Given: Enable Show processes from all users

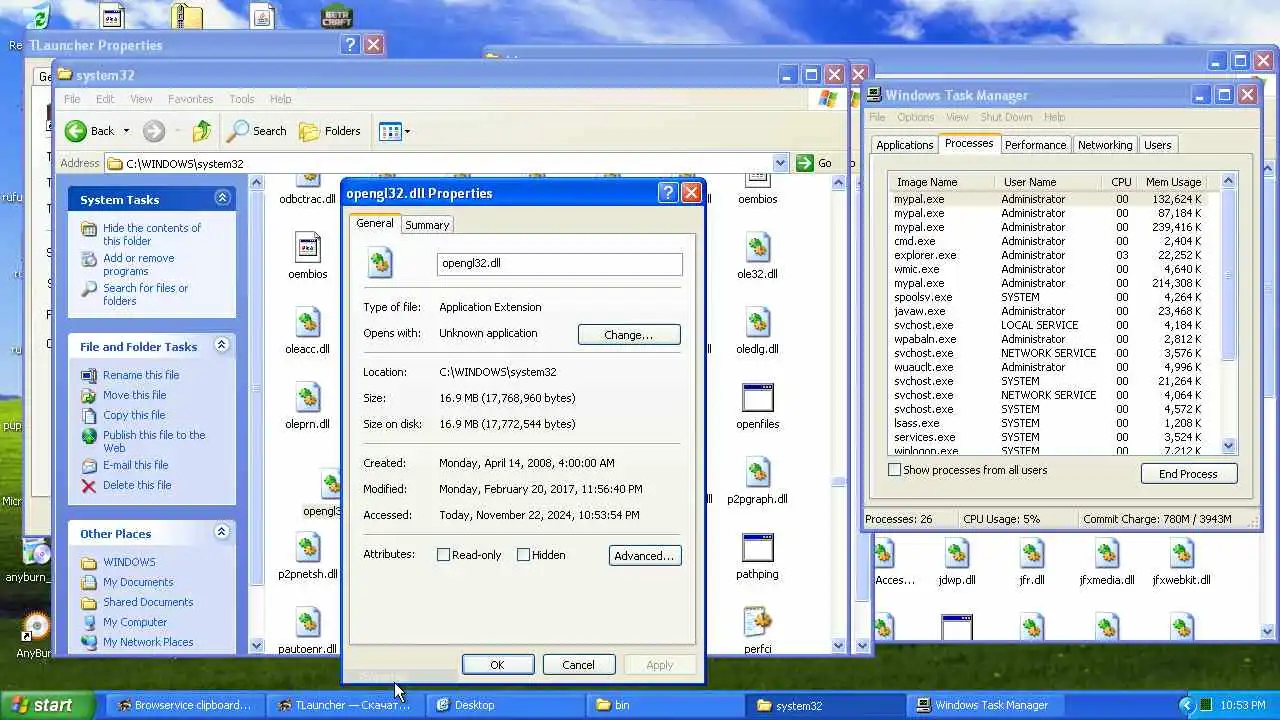Looking at the screenshot, I should click(x=895, y=470).
